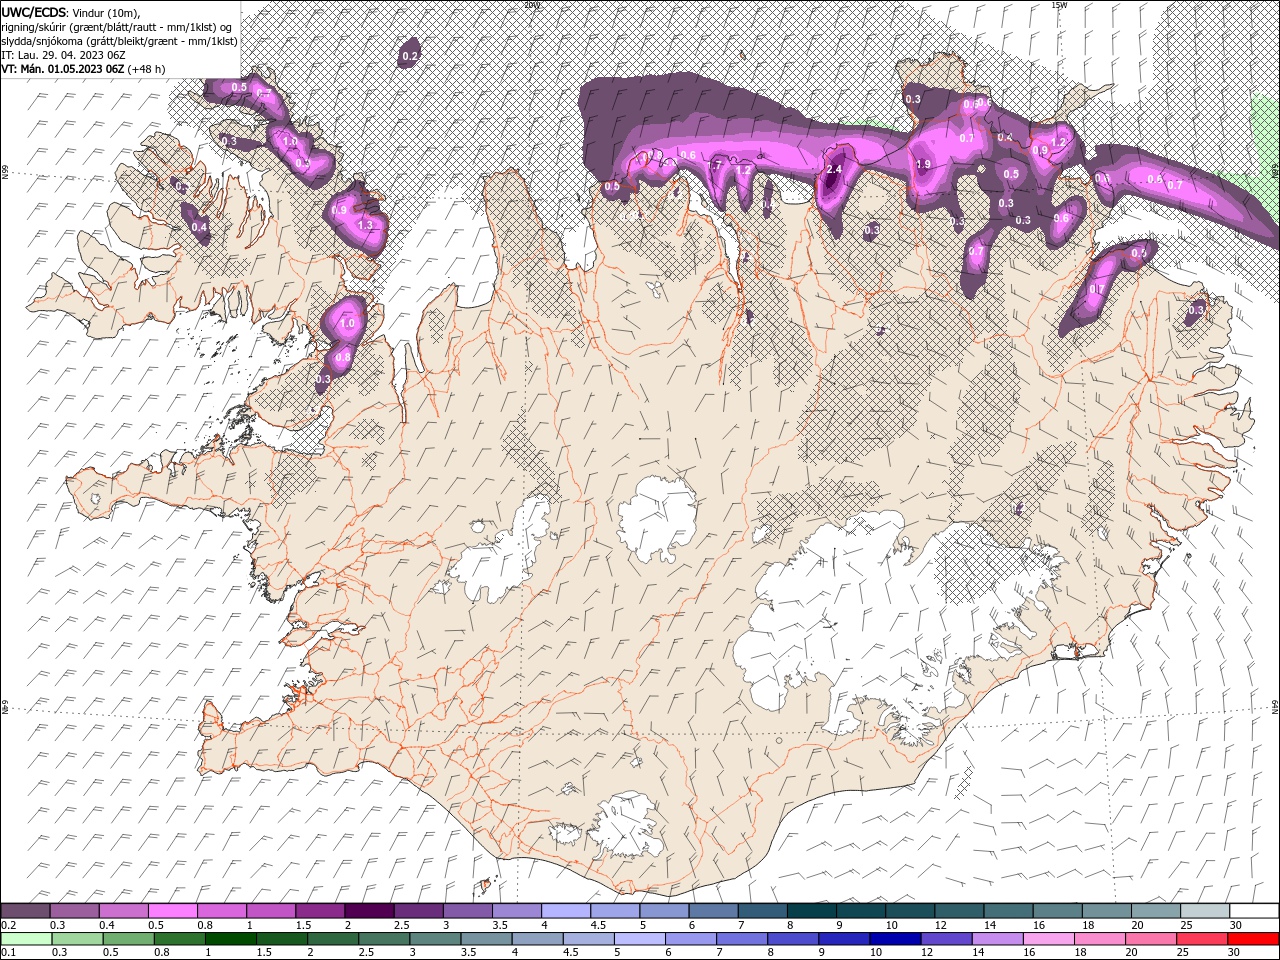Click the 'rigning/skúrir' description line

click(118, 26)
